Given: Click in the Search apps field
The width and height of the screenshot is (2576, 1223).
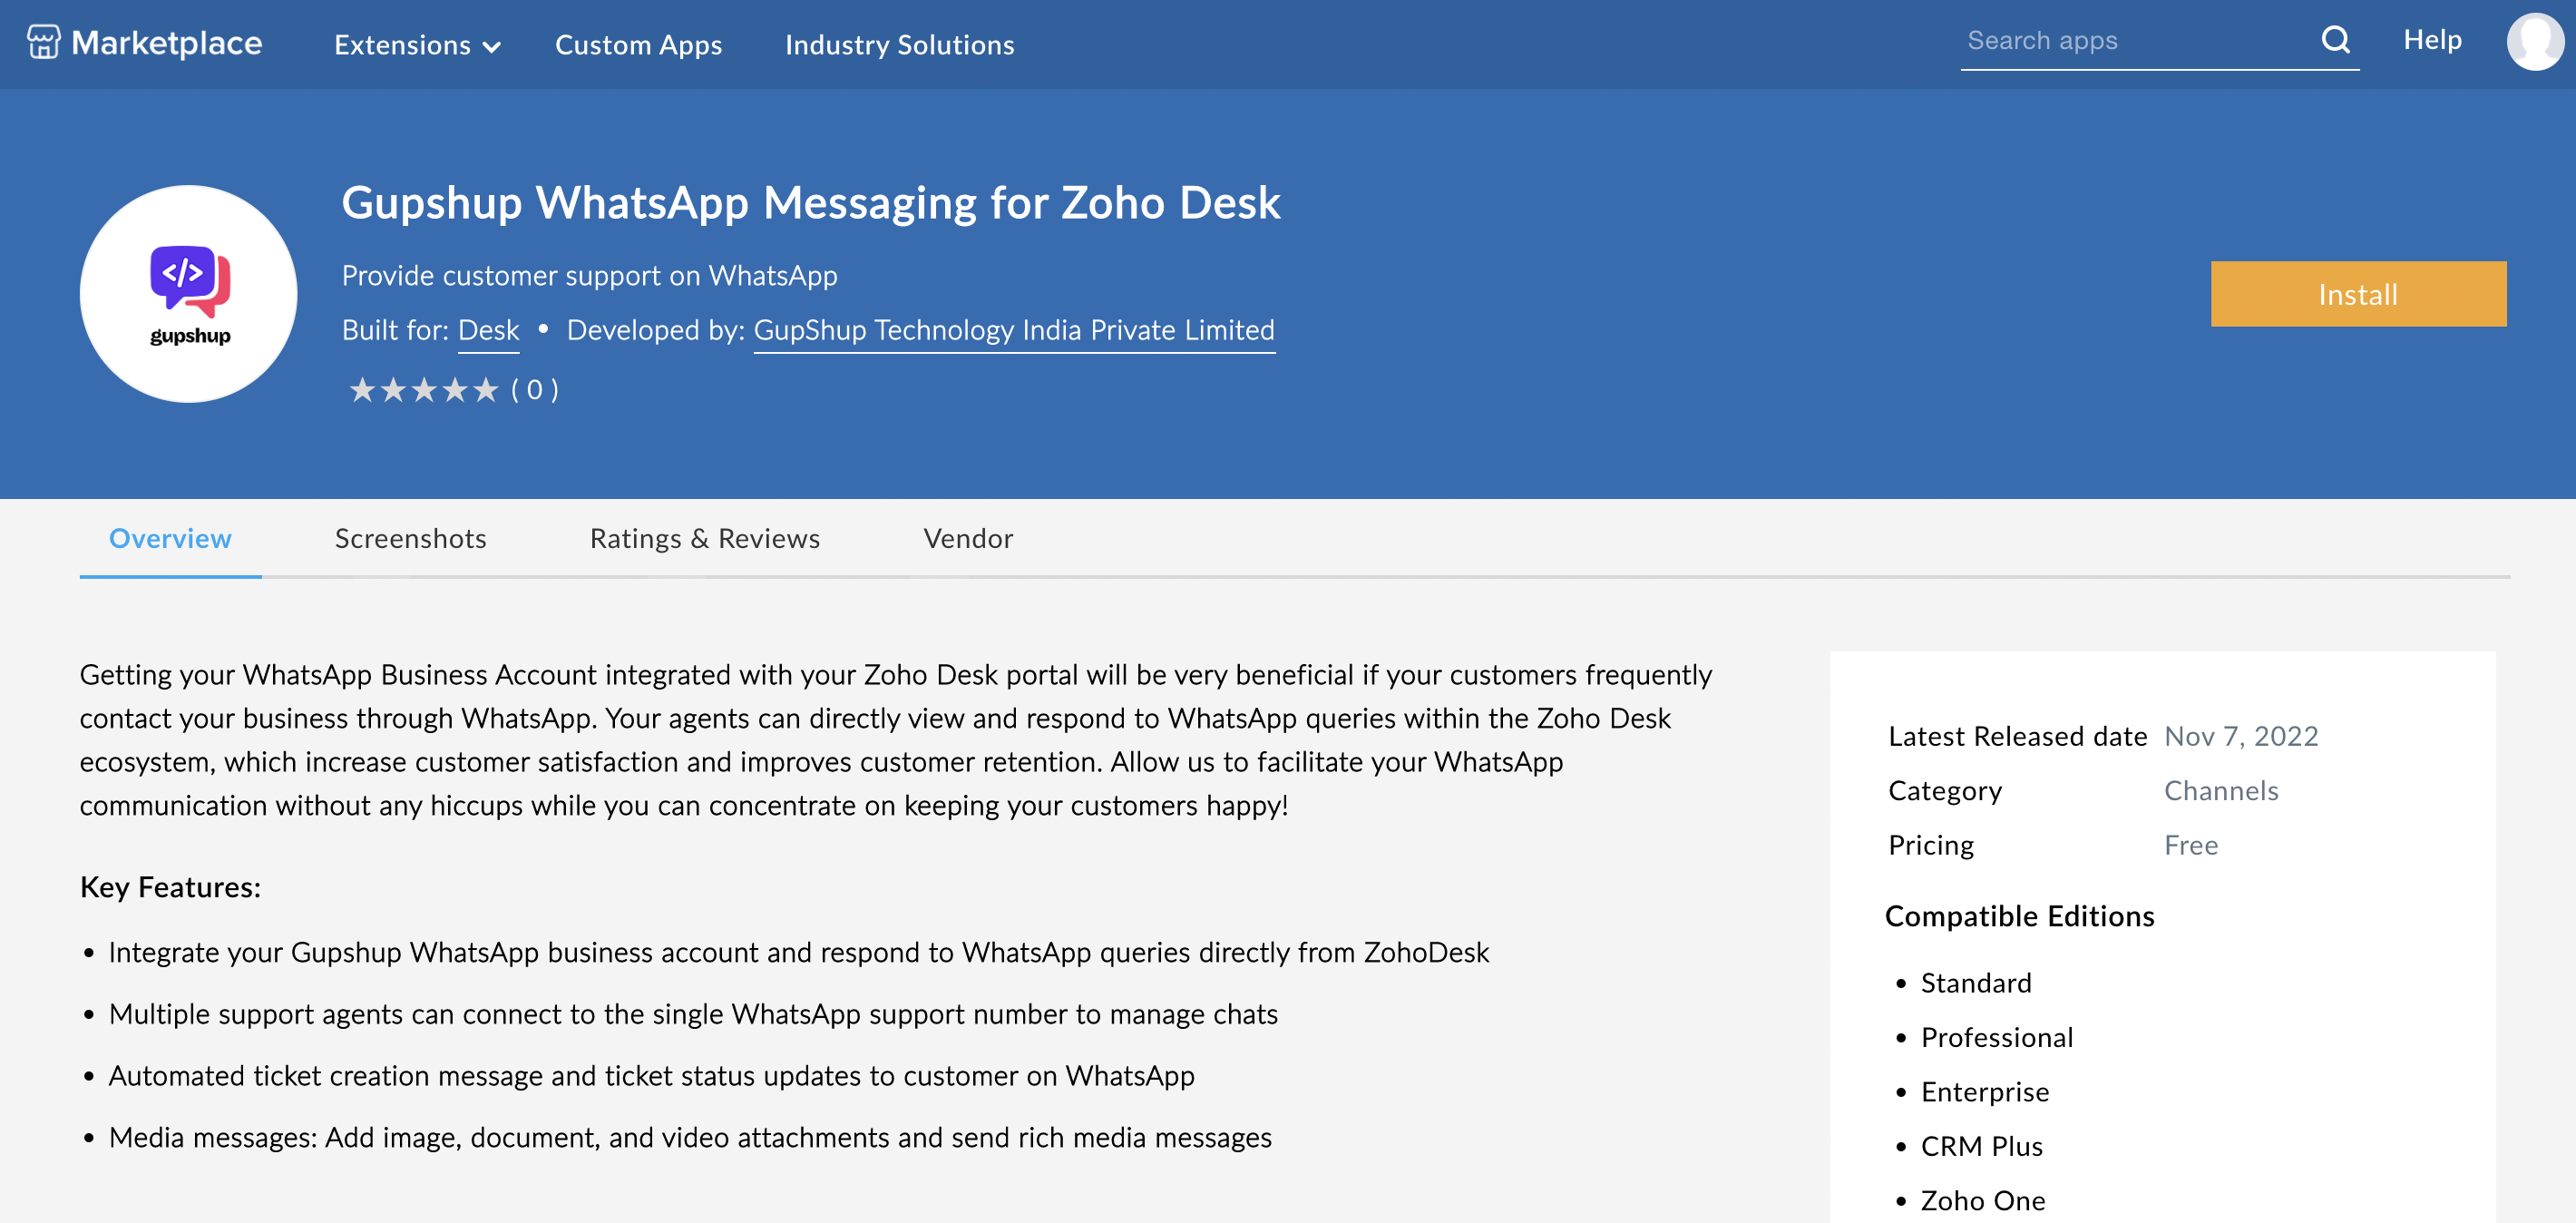Looking at the screenshot, I should [x=2130, y=41].
